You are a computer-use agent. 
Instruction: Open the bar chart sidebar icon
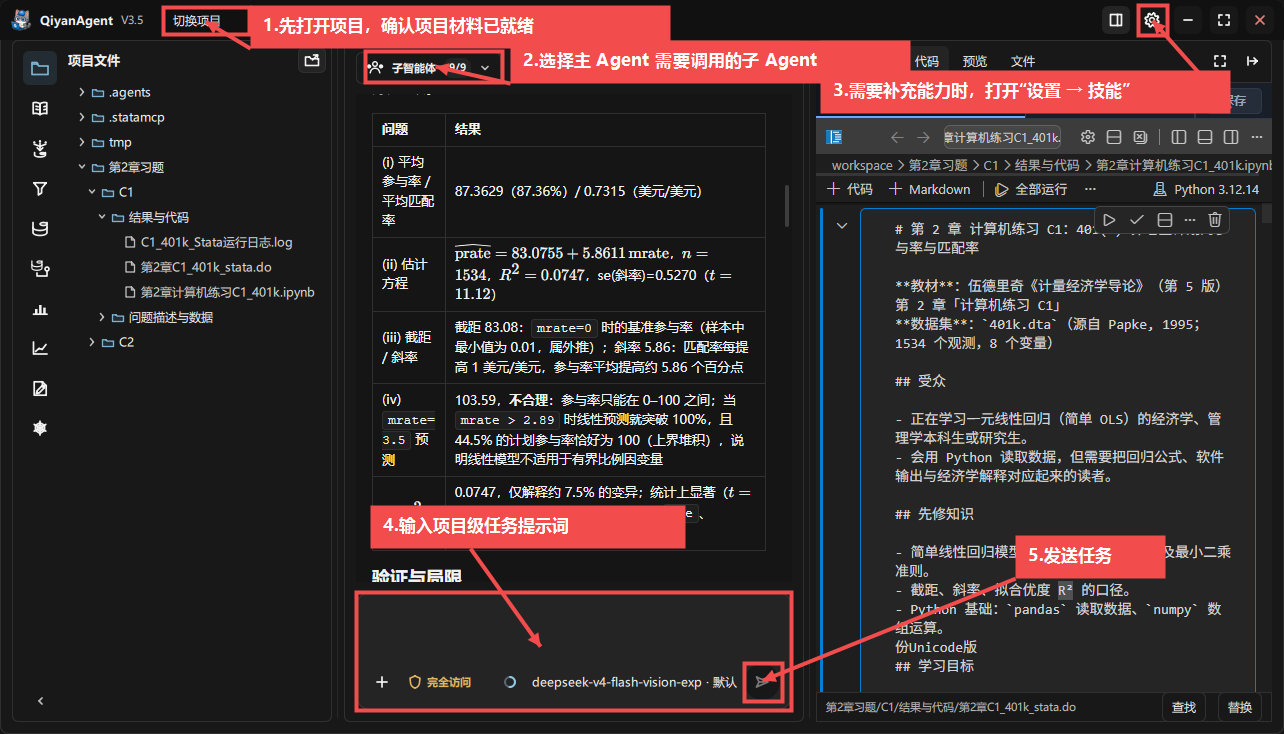click(40, 309)
